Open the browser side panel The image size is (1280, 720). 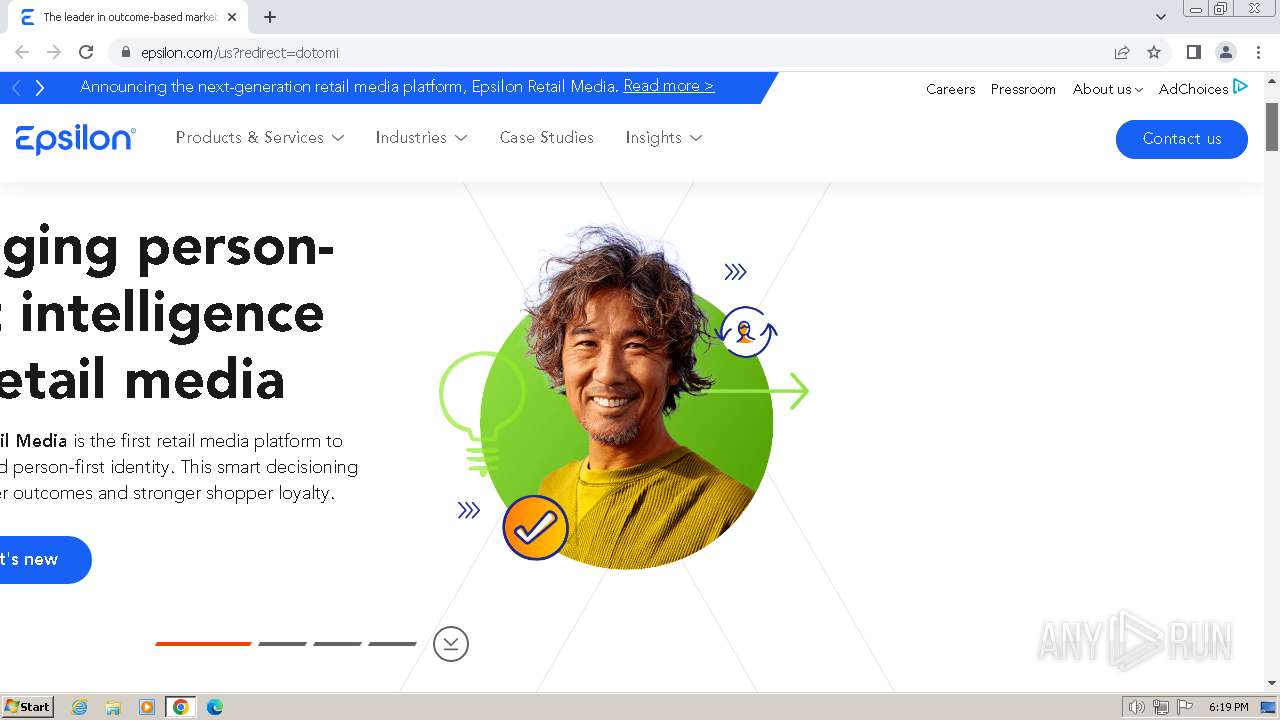(x=1194, y=52)
